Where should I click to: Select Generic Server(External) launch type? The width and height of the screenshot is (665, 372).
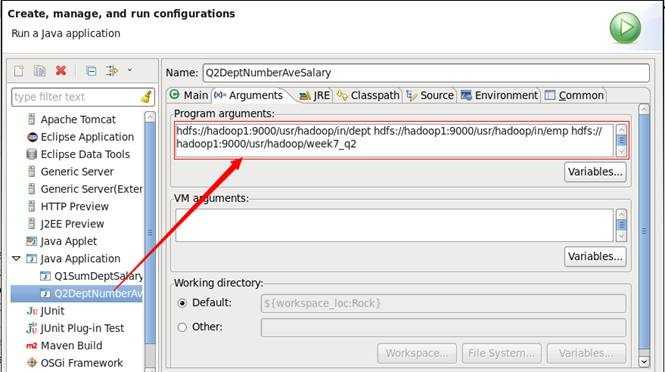click(91, 189)
